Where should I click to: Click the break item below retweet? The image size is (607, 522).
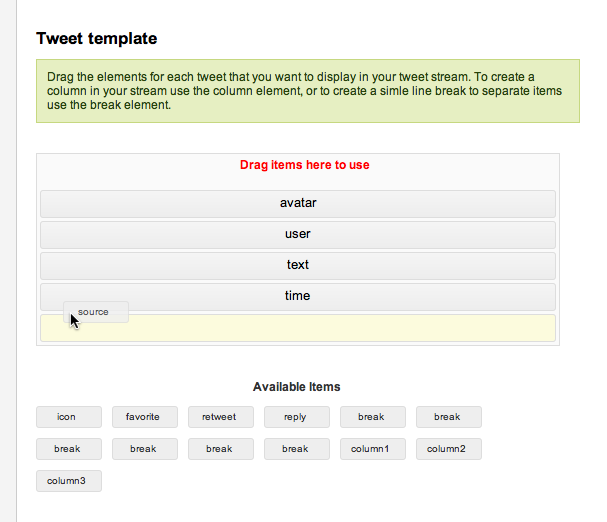(221, 449)
